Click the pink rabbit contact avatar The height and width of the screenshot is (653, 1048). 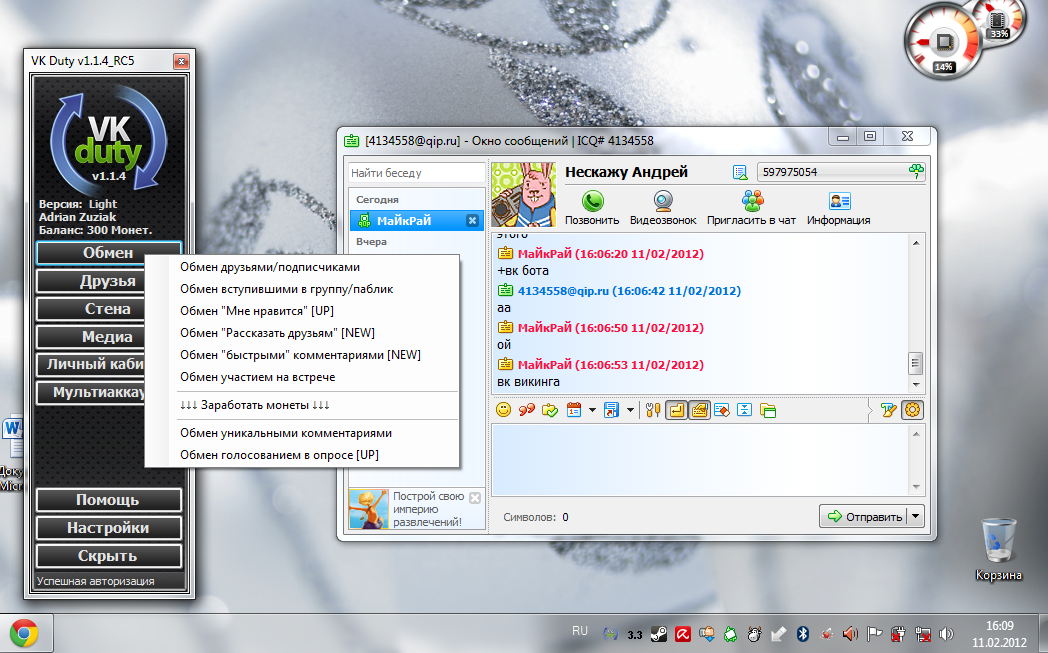click(x=523, y=194)
